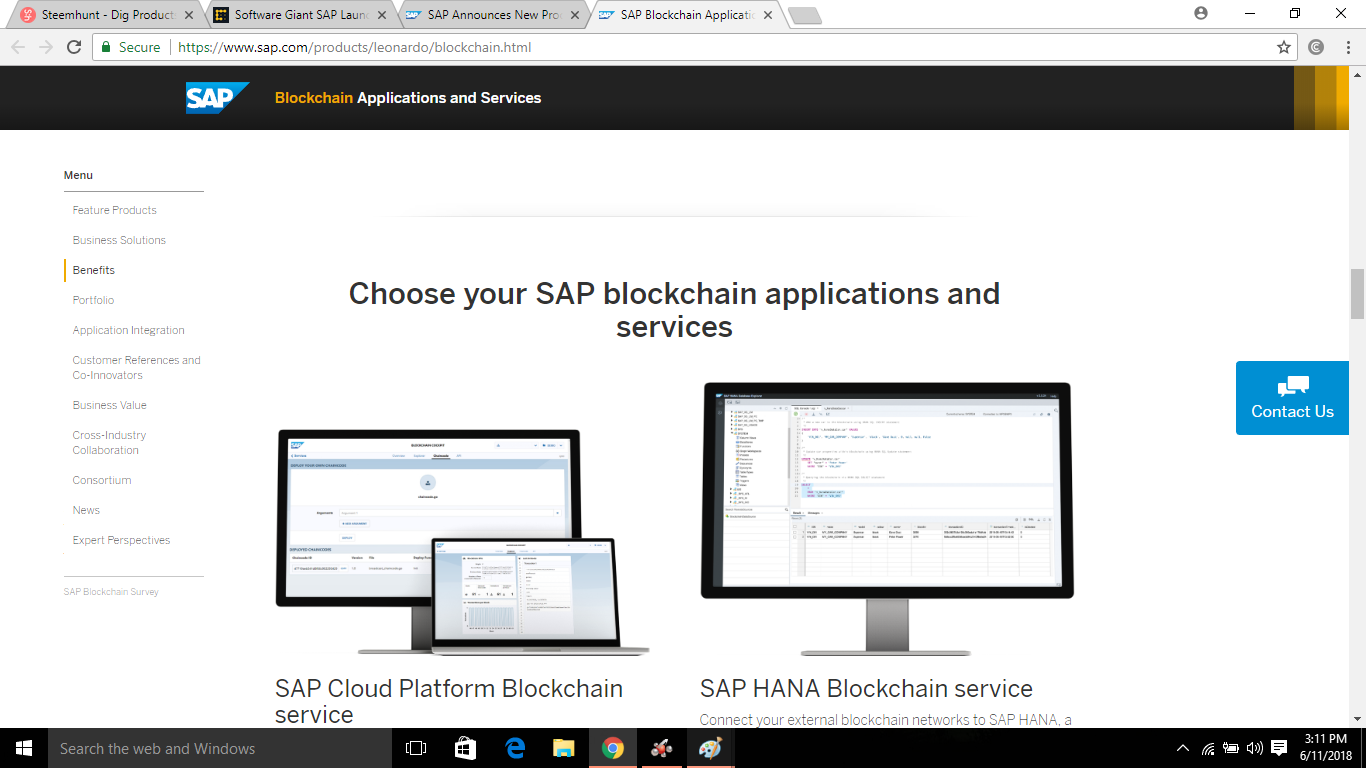Viewport: 1366px width, 768px height.
Task: Close the Software Giant SAP tab
Action: (381, 15)
